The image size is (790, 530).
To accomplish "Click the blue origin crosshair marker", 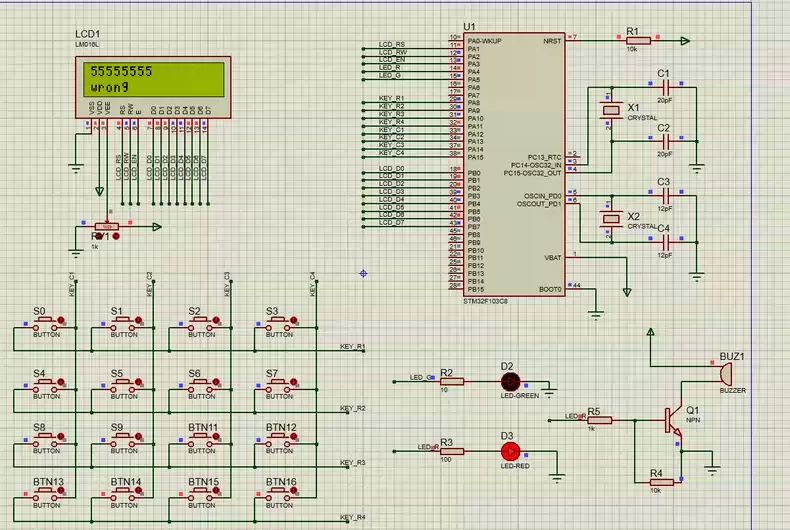I will pyautogui.click(x=363, y=274).
